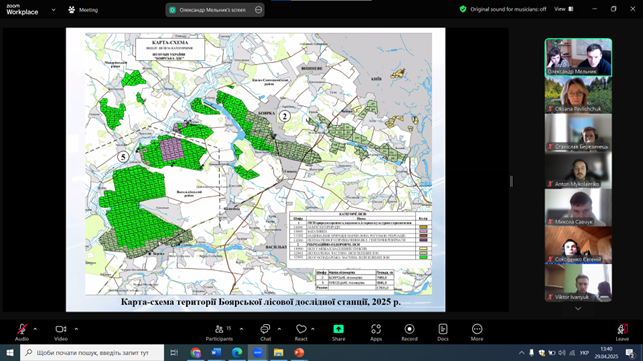Image resolution: width=643 pixels, height=361 pixels.
Task: Toggle camera with the Video button
Action: tap(61, 332)
